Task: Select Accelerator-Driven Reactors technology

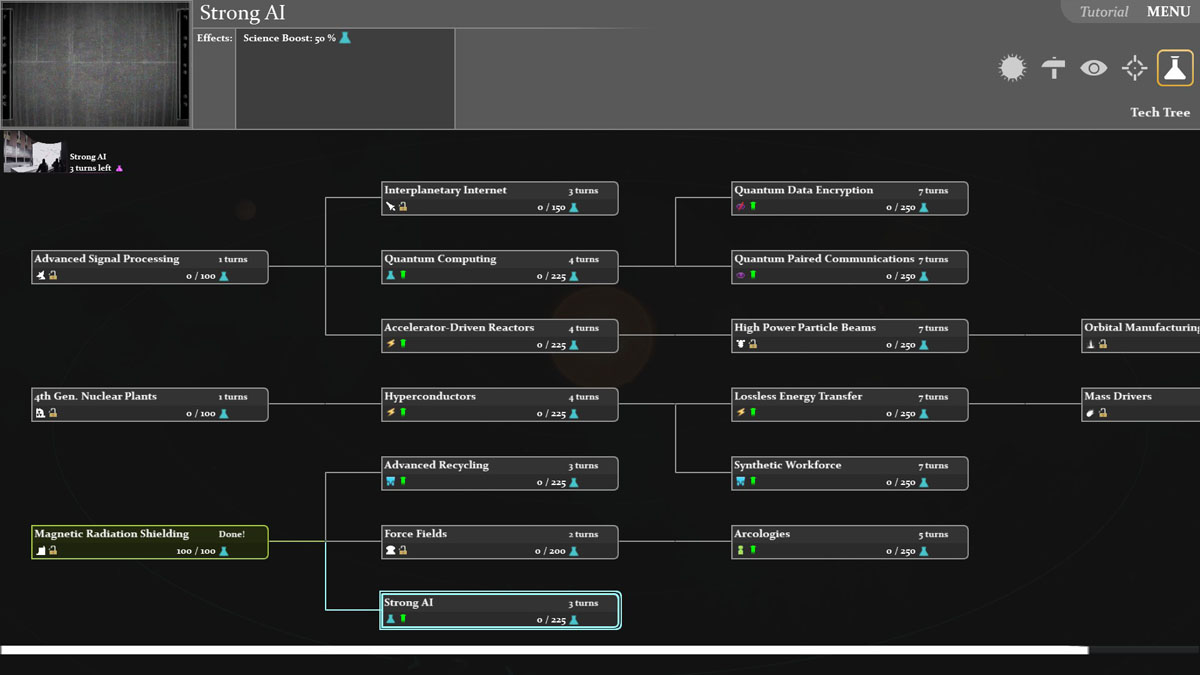Action: tap(500, 336)
